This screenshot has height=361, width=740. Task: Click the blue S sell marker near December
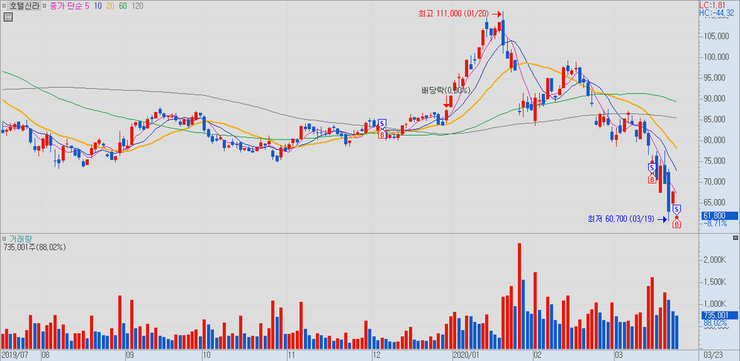(382, 124)
